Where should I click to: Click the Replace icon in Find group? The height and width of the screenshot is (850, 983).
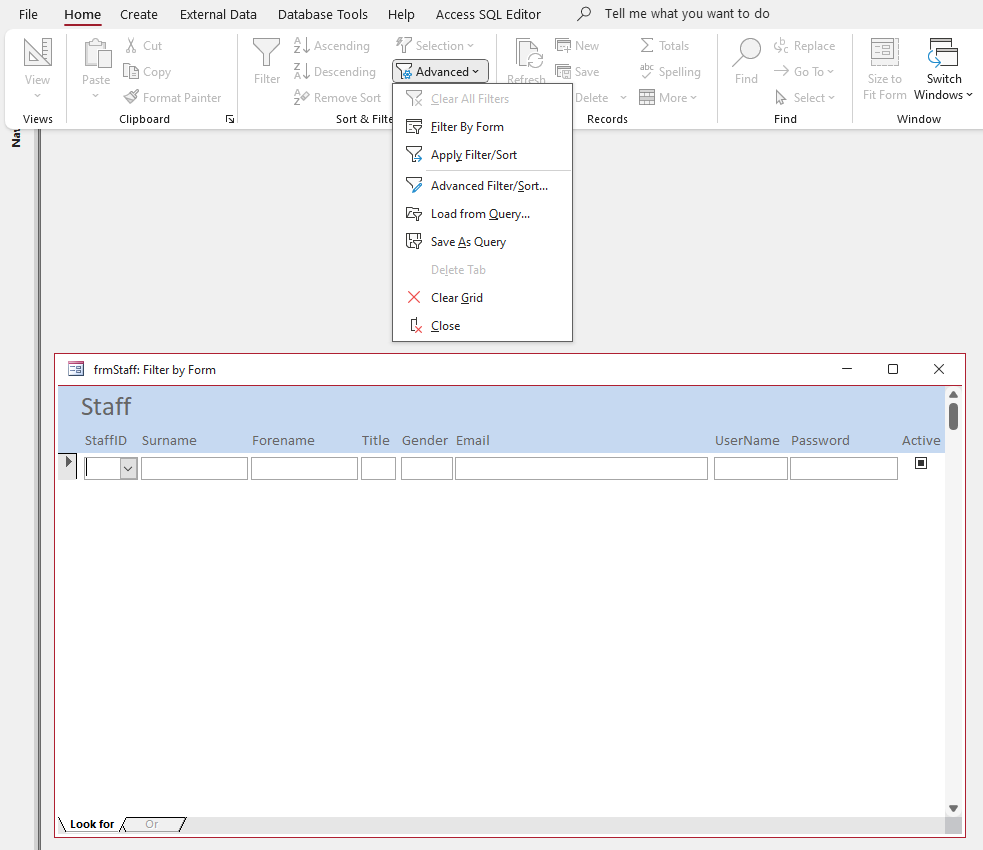click(x=781, y=45)
